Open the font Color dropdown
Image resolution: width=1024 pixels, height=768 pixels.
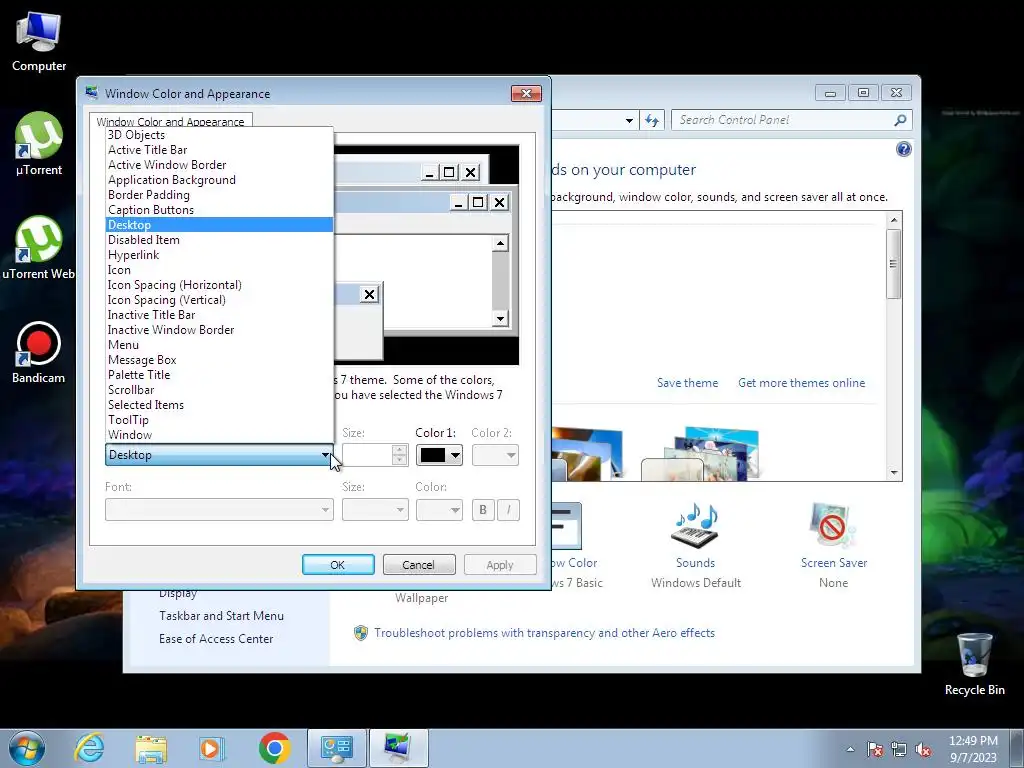coord(439,509)
